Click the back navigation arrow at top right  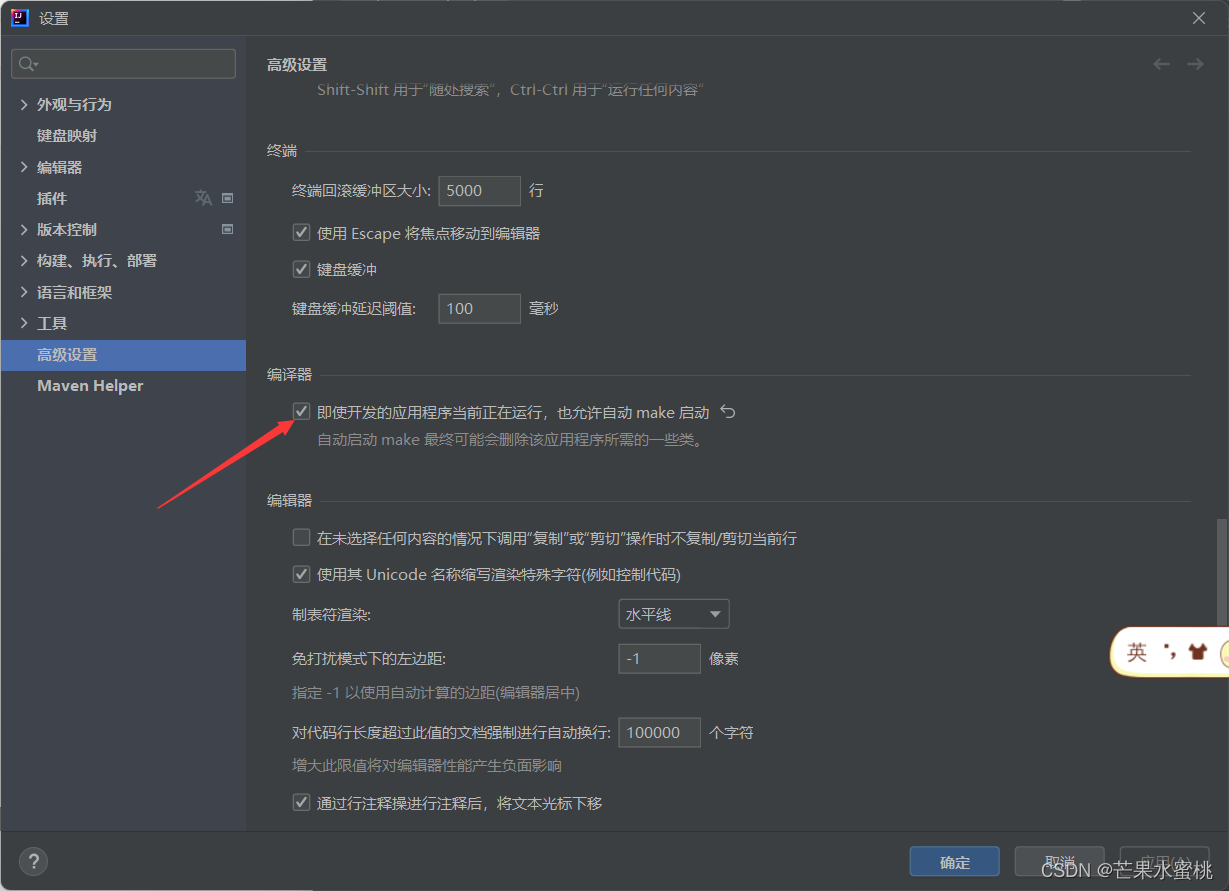(x=1160, y=63)
